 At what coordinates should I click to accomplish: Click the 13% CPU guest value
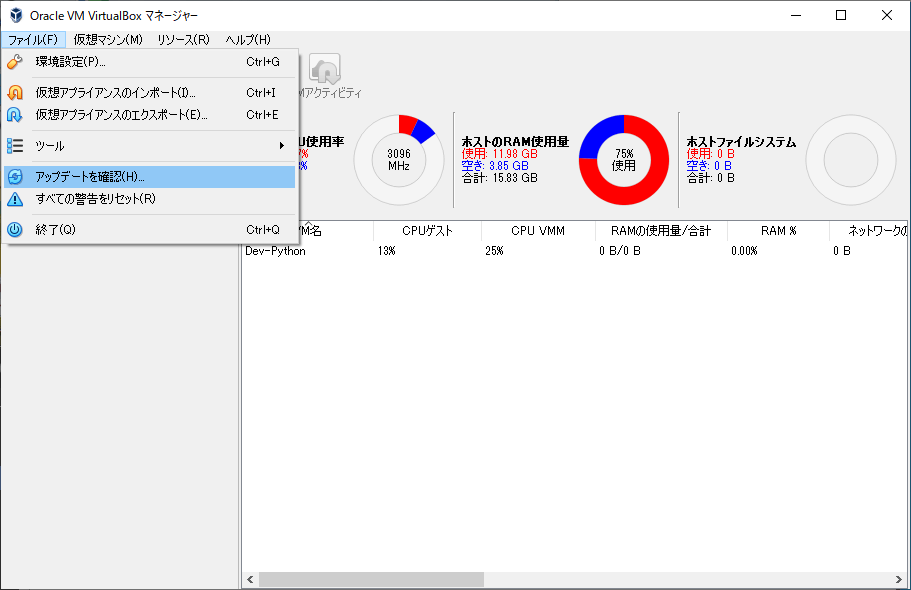coord(386,251)
